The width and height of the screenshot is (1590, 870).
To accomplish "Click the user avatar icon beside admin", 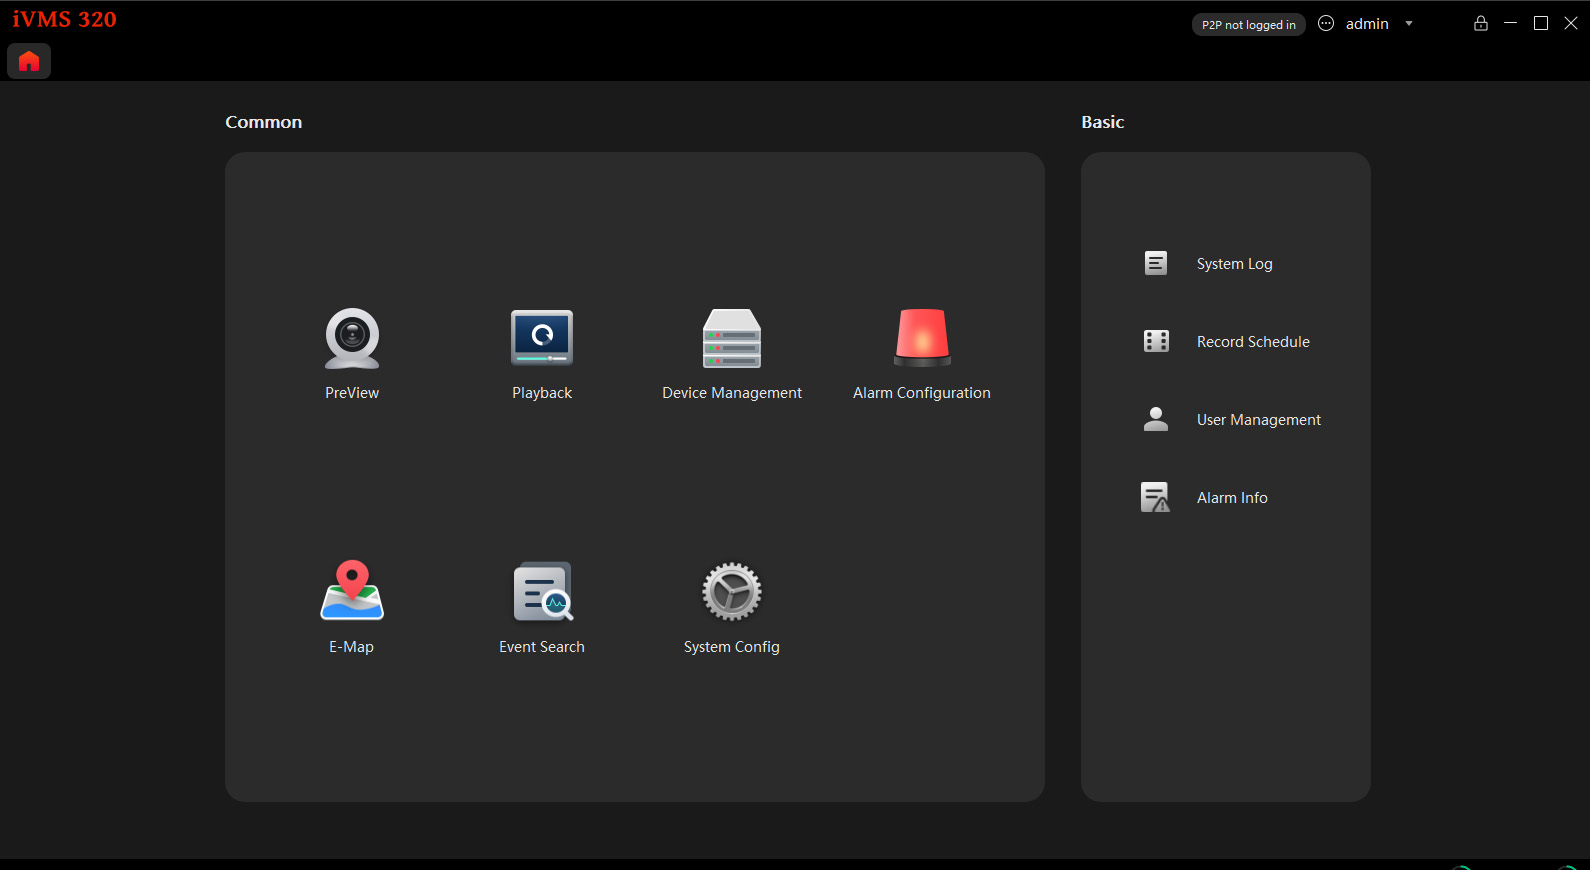I will (x=1326, y=23).
